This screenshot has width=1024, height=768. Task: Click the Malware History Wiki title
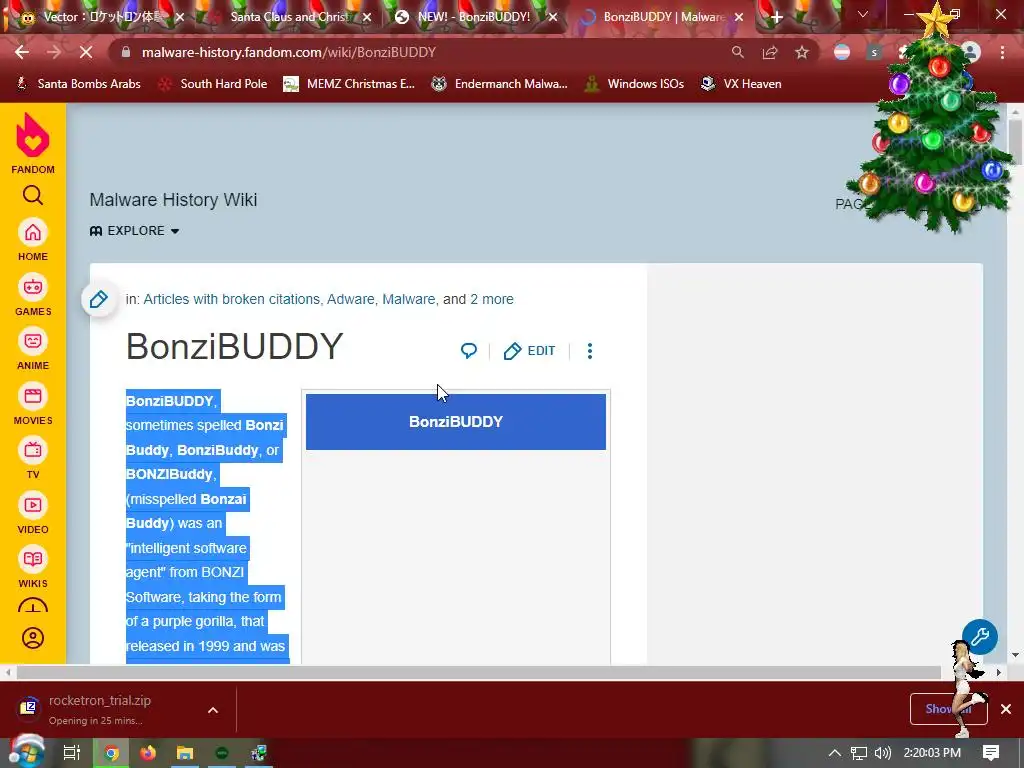[173, 200]
